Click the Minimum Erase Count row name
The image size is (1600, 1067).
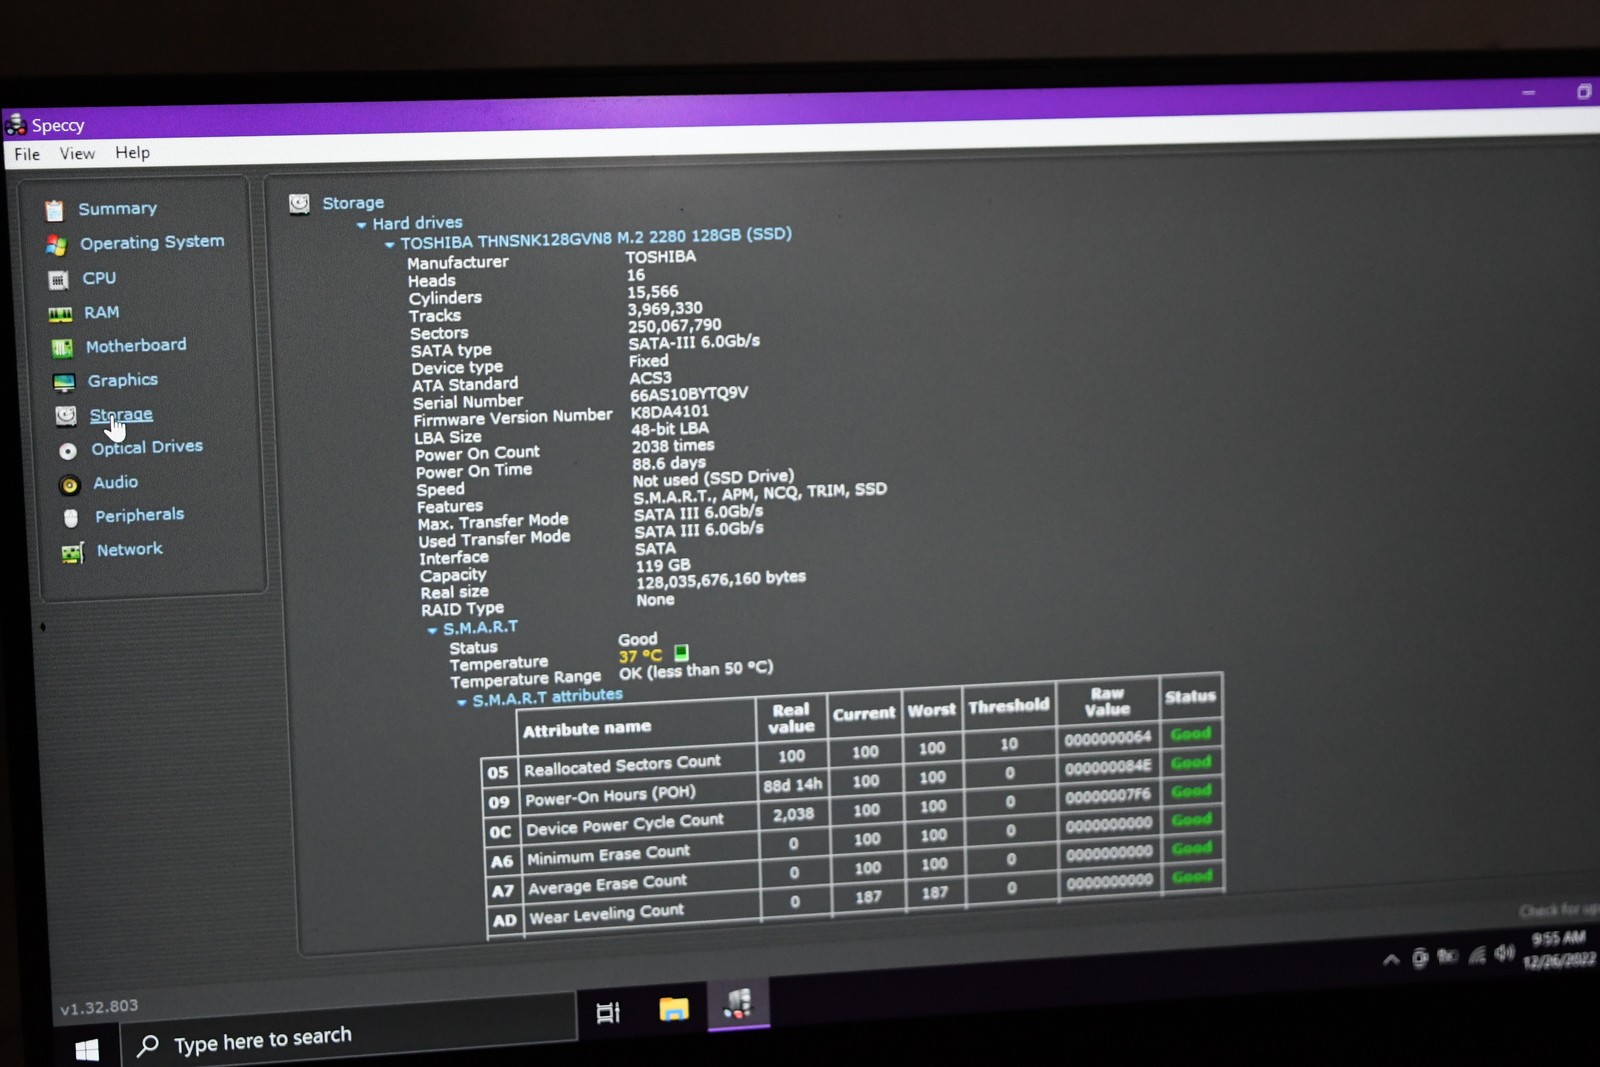pyautogui.click(x=608, y=854)
